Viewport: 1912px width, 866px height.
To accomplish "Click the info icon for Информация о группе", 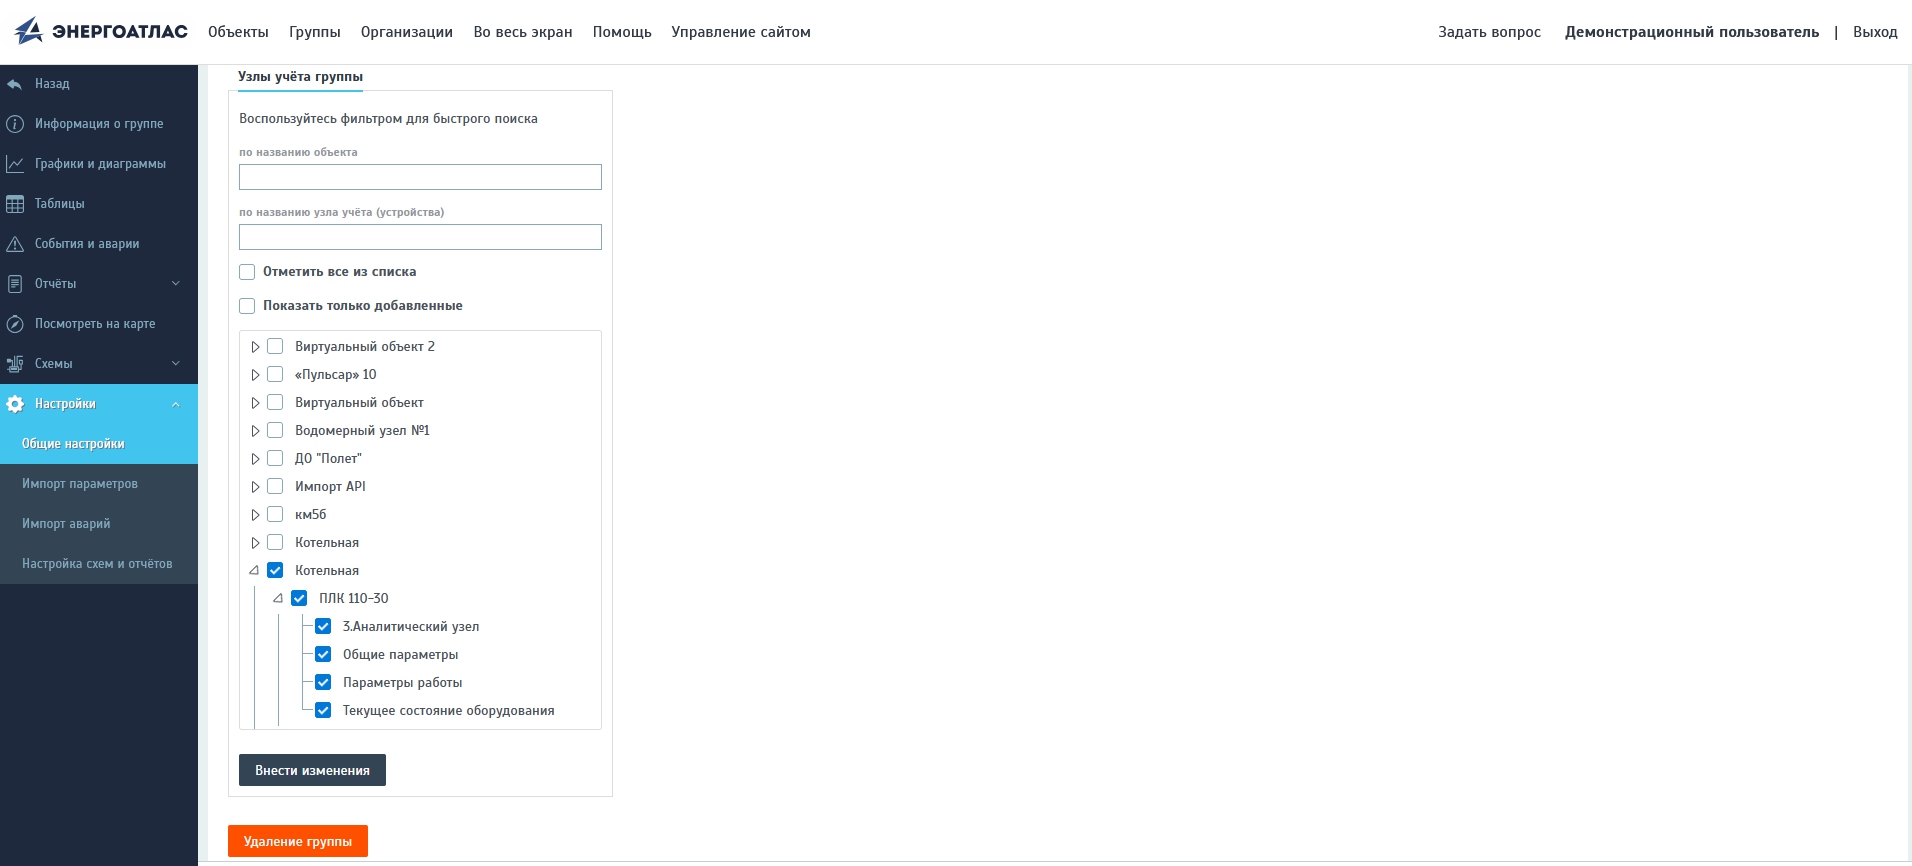I will click(x=15, y=124).
